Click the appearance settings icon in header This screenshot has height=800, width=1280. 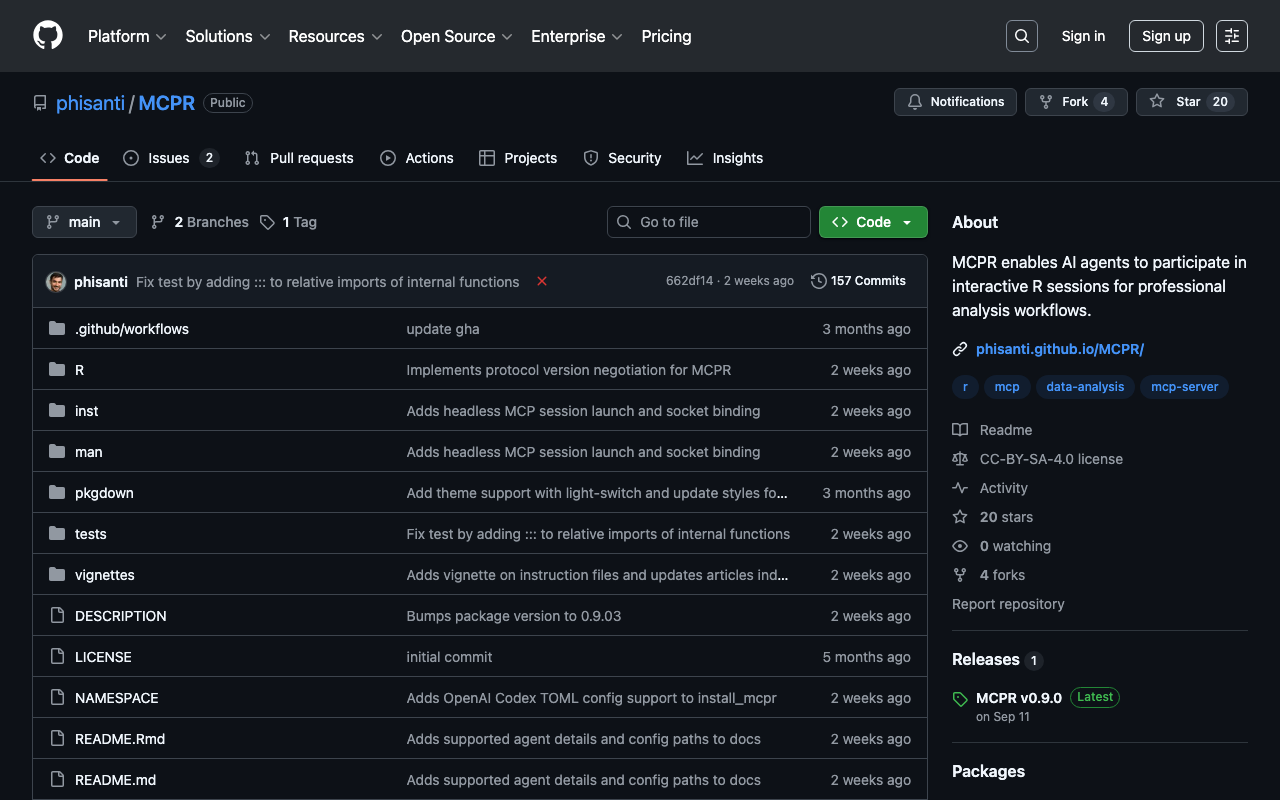pyautogui.click(x=1231, y=36)
